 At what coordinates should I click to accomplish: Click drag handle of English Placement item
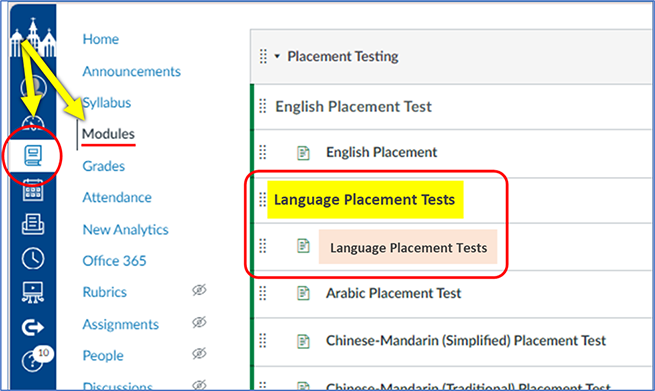pyautogui.click(x=263, y=152)
